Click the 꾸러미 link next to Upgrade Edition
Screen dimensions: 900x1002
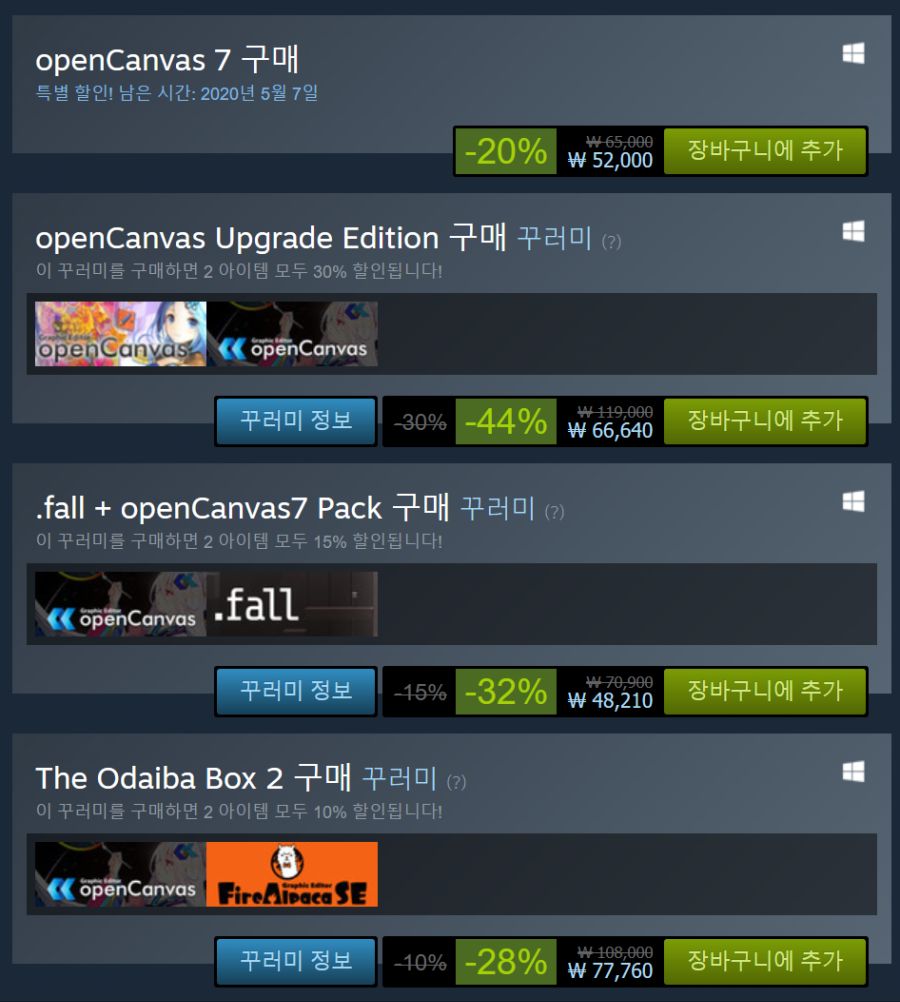click(555, 238)
